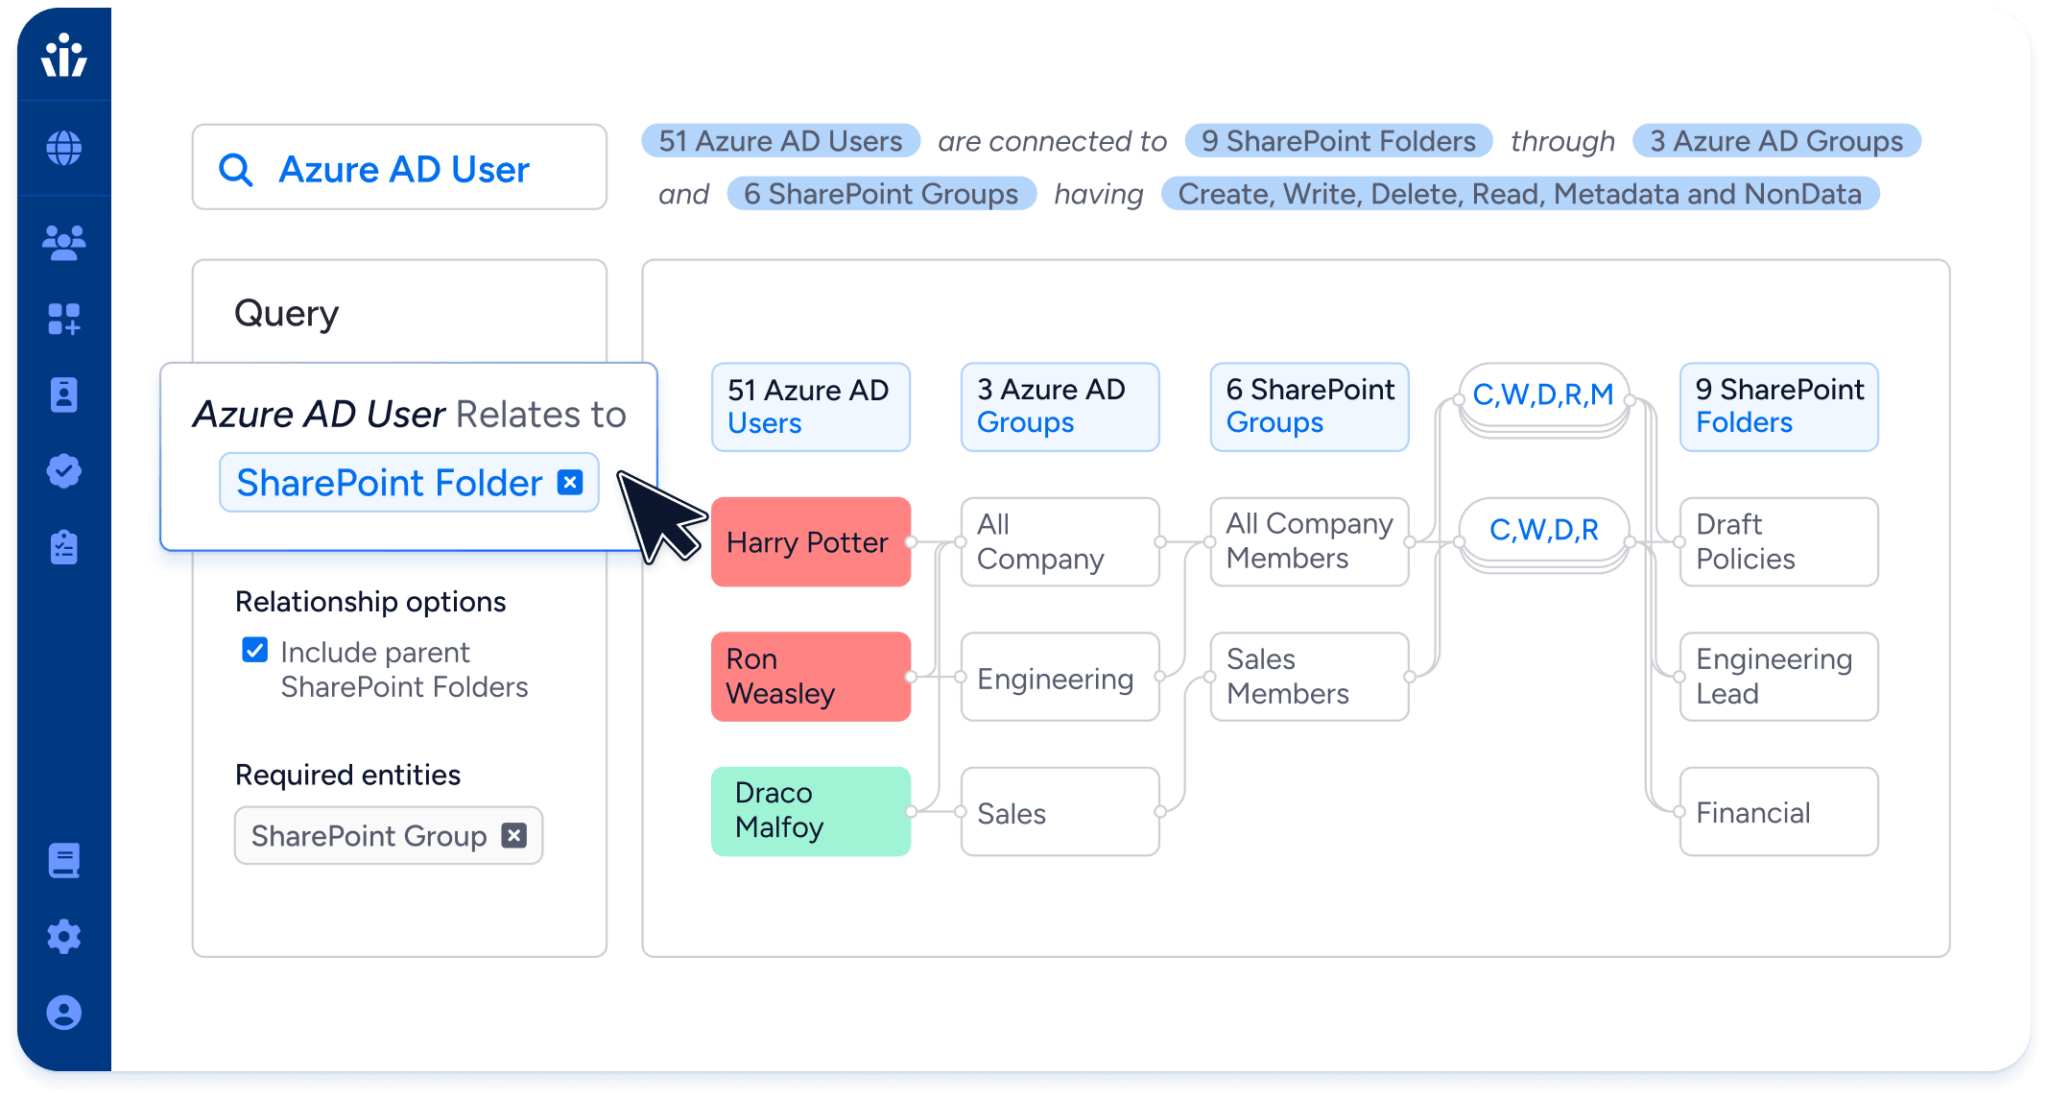The height and width of the screenshot is (1099, 2048).
Task: Select the Draco Malfoy green node
Action: 810,810
